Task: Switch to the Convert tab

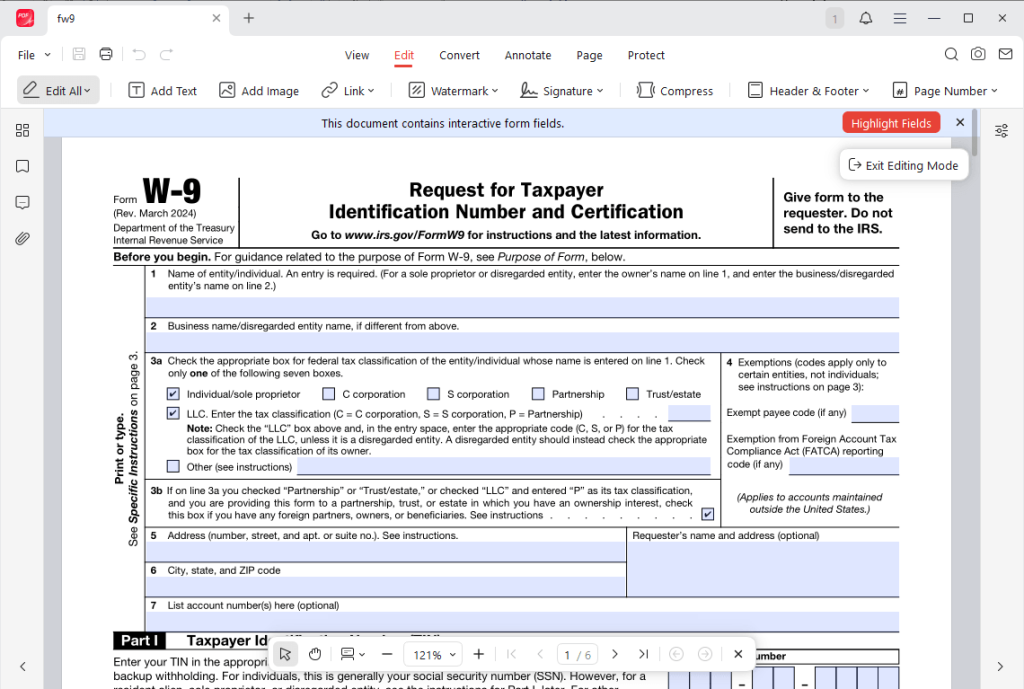Action: (459, 56)
